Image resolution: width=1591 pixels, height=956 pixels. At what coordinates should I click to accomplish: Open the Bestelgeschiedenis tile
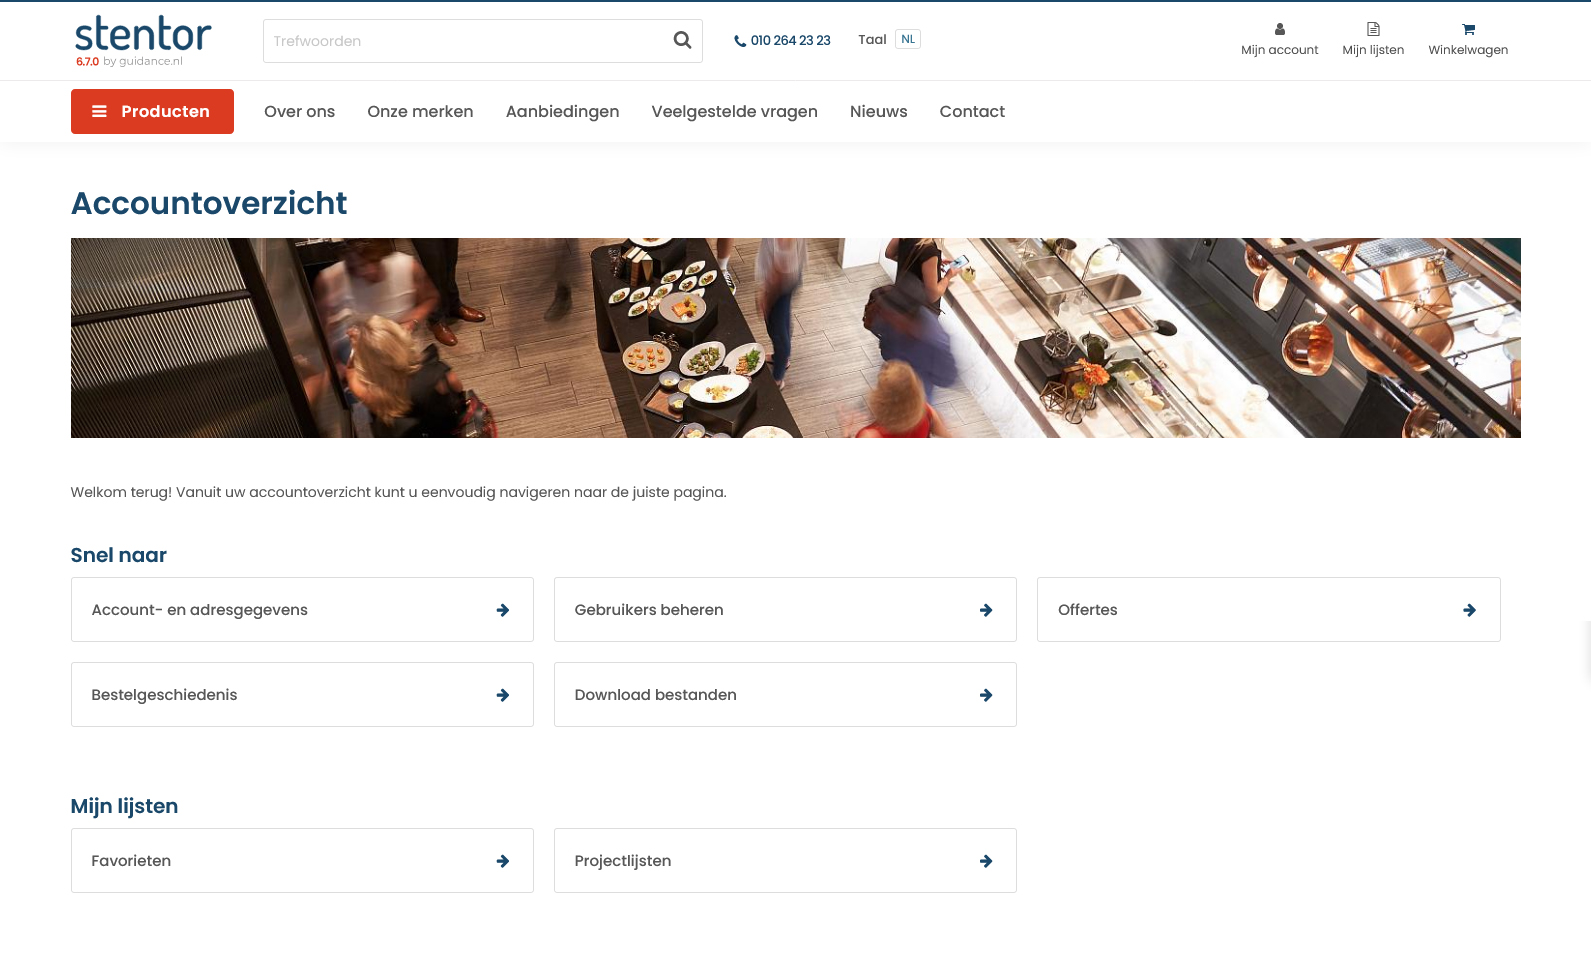301,695
